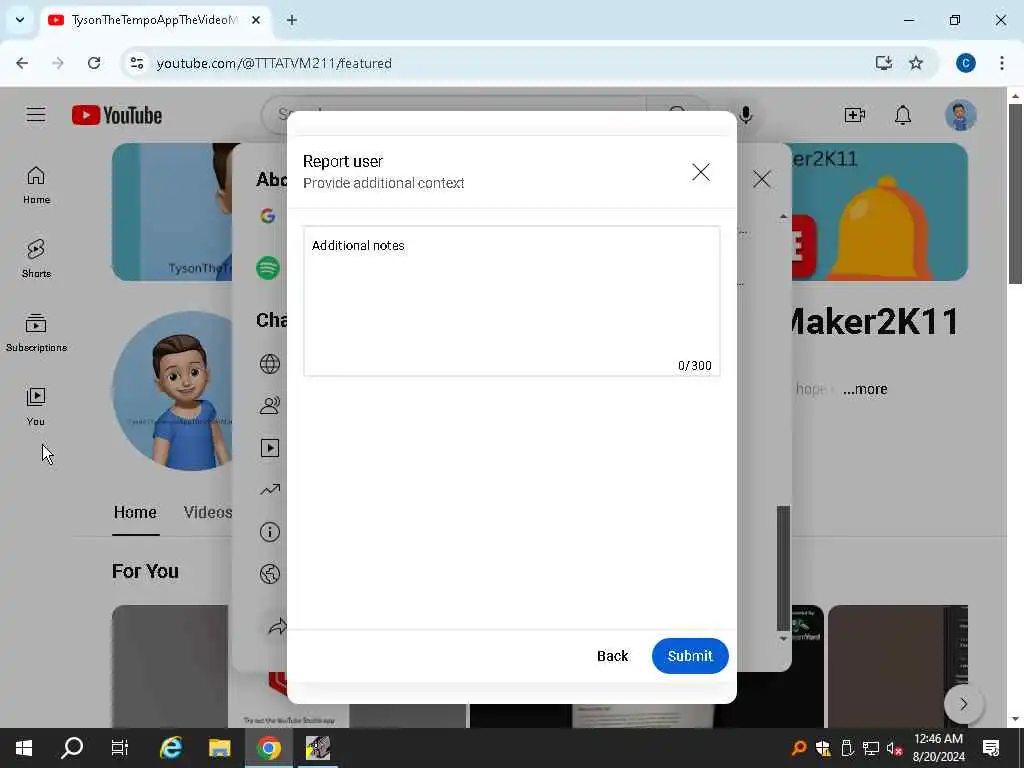This screenshot has height=768, width=1024.
Task: Go to the YouTube logo home link
Action: click(117, 115)
